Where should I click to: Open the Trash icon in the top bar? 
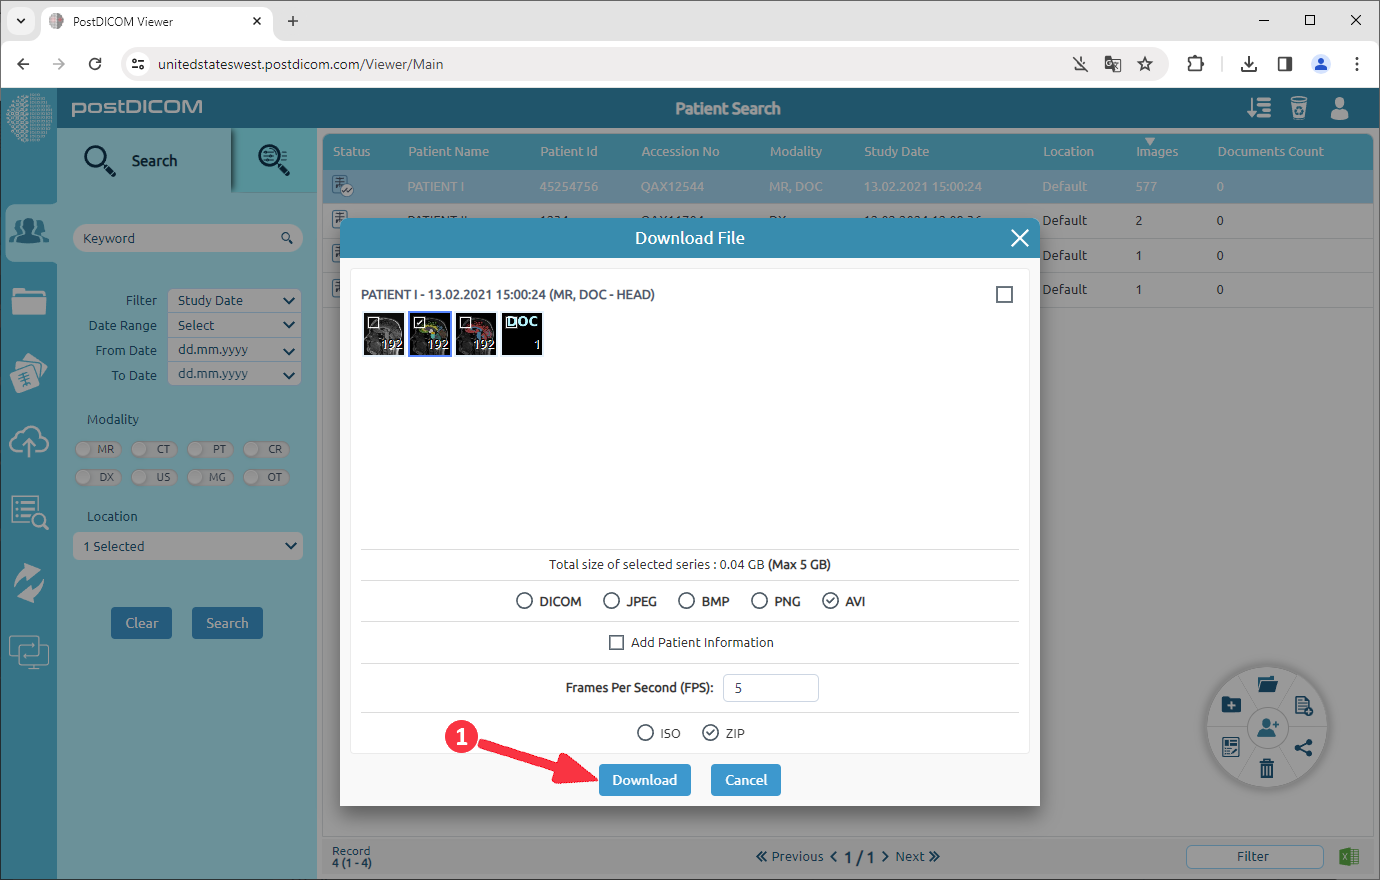(x=1299, y=108)
